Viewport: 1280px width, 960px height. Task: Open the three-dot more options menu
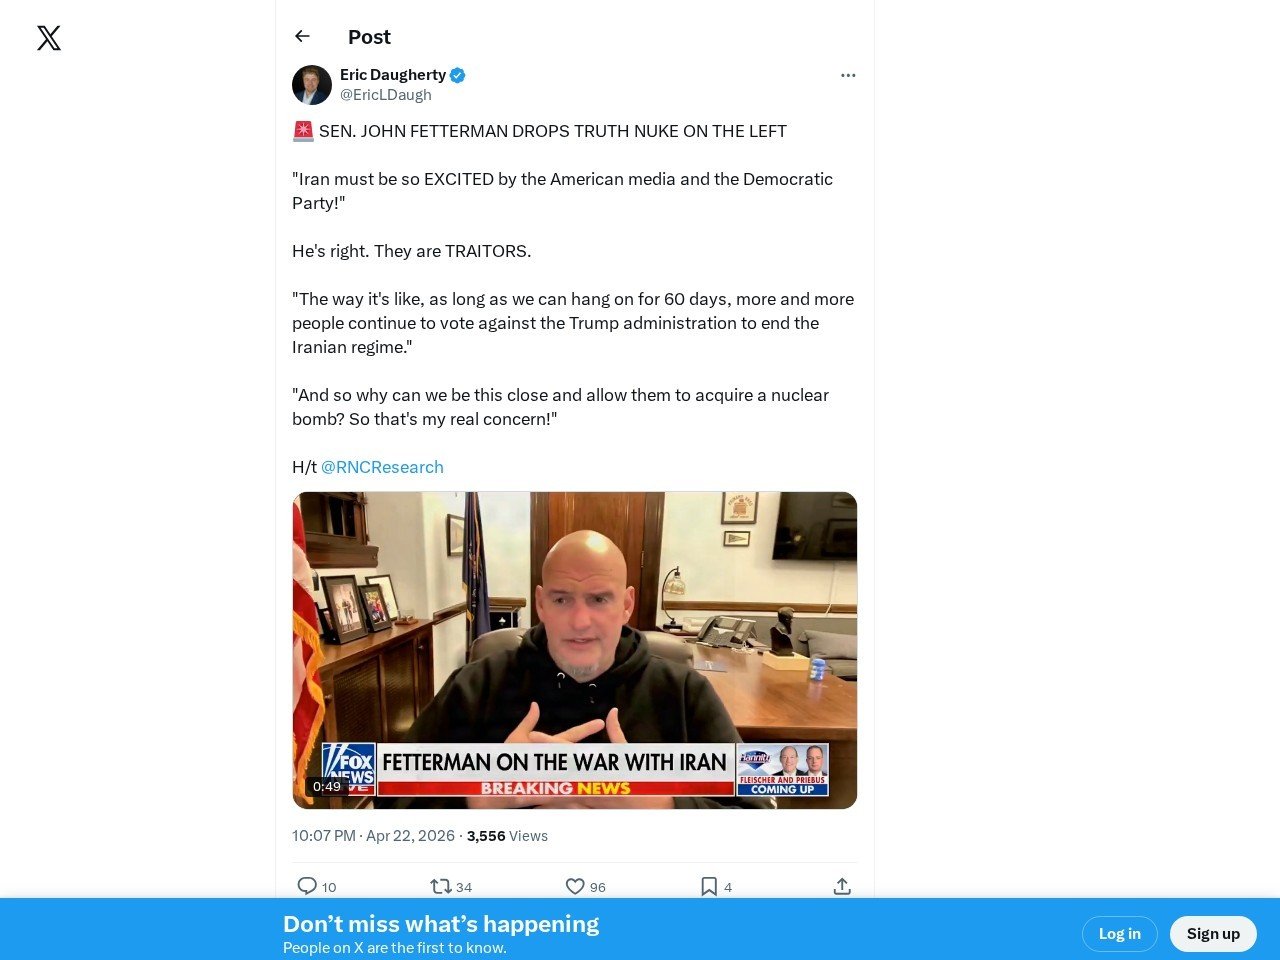848,75
